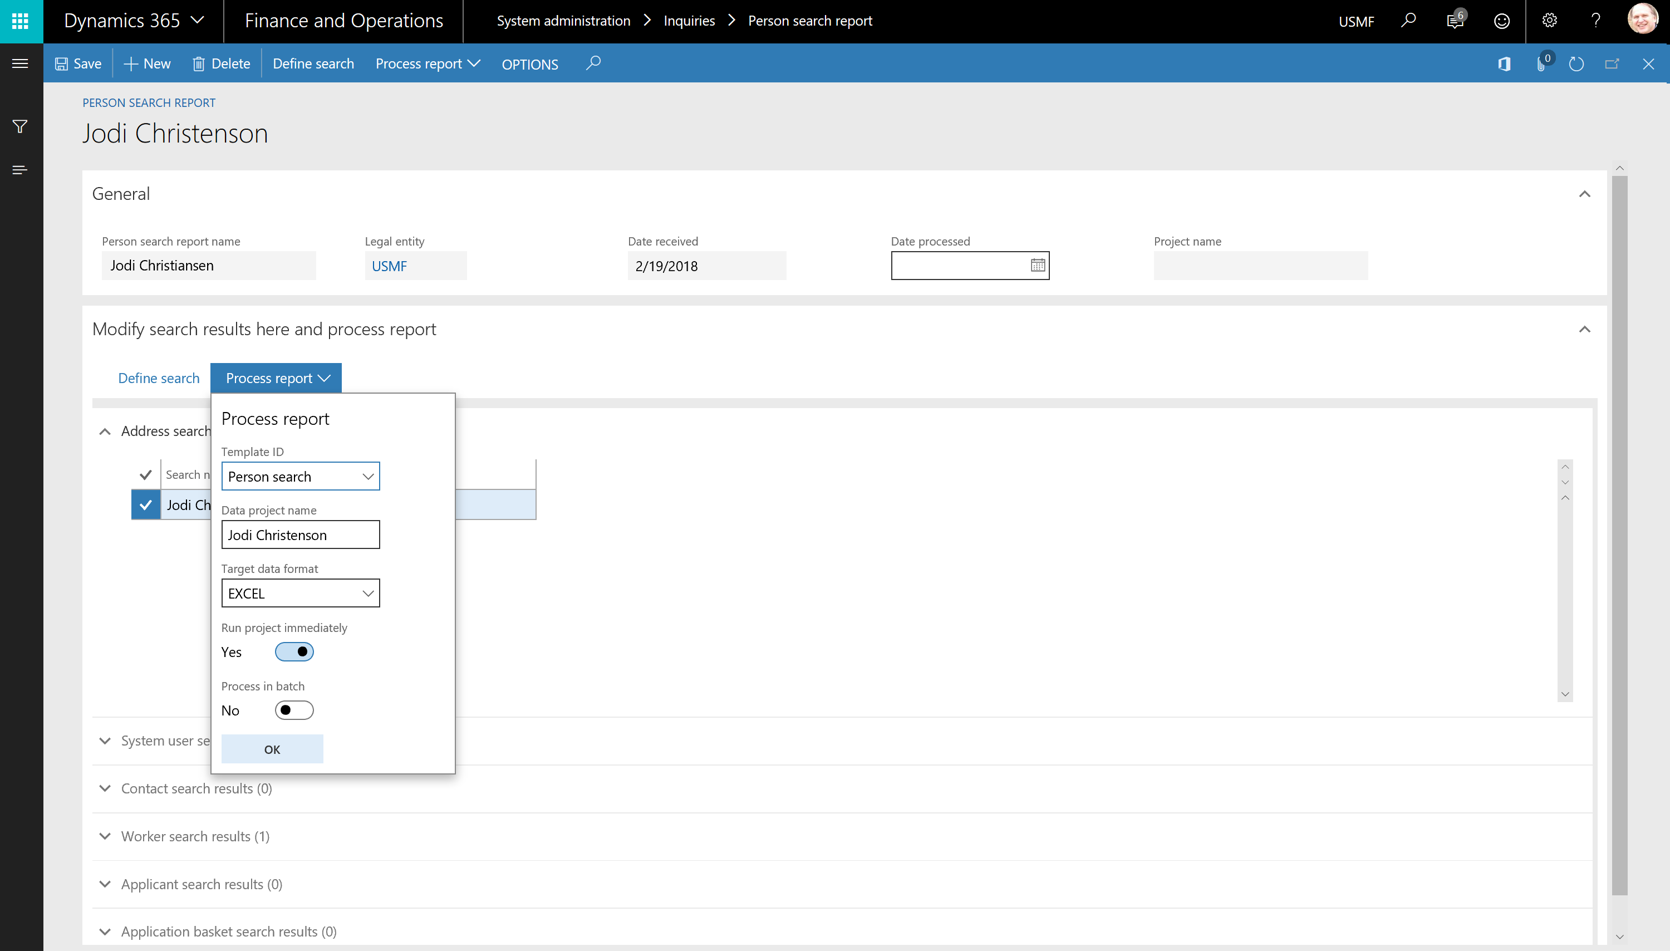Click Define search in action pane

(x=313, y=63)
